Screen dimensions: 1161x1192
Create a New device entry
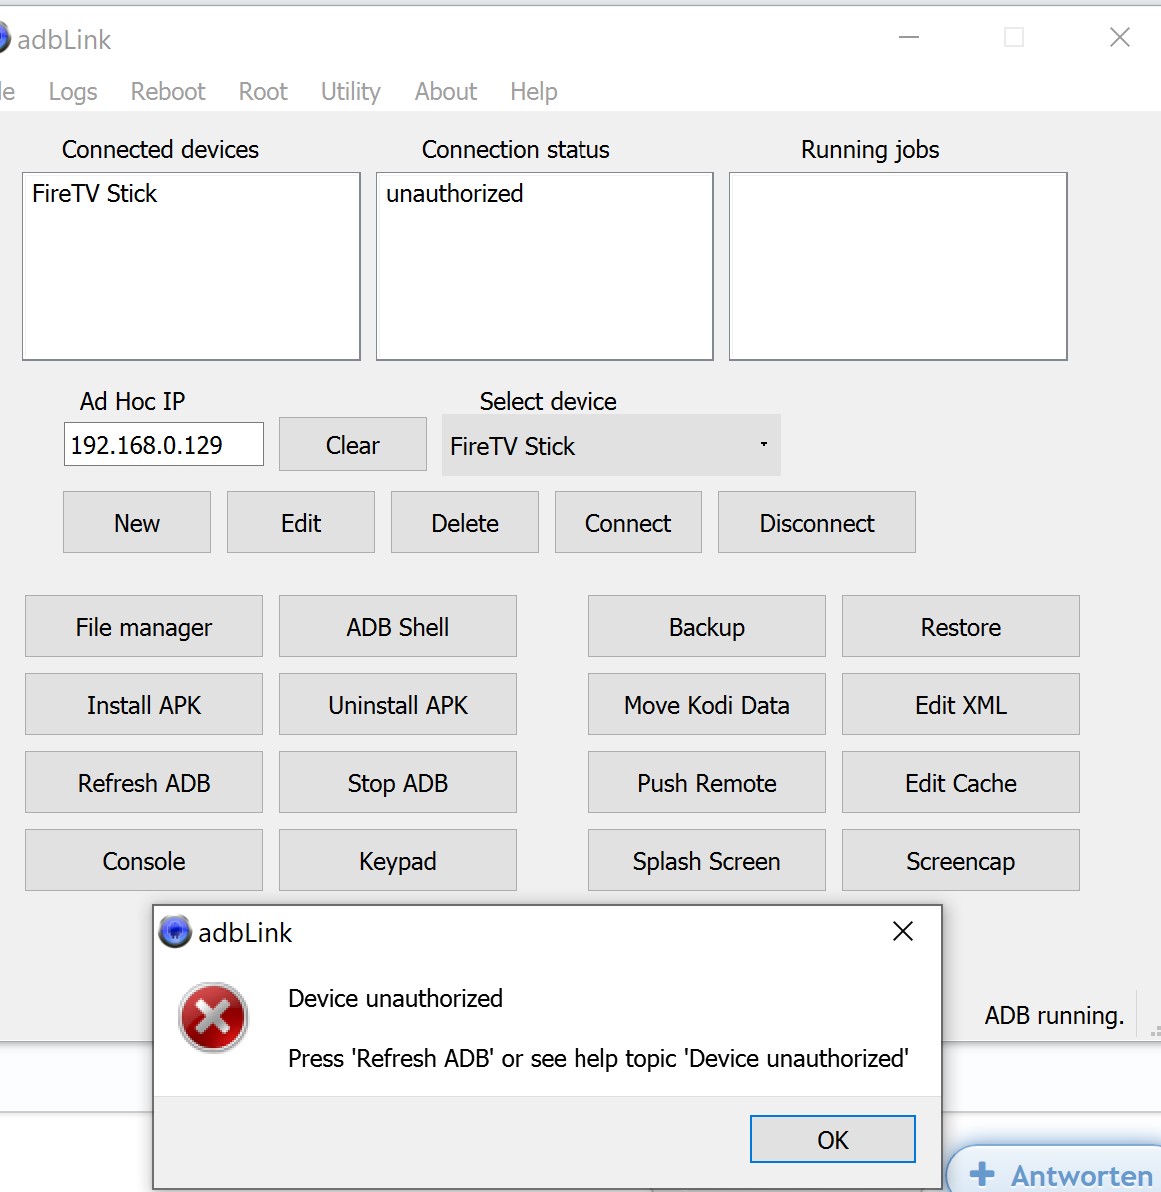(137, 522)
